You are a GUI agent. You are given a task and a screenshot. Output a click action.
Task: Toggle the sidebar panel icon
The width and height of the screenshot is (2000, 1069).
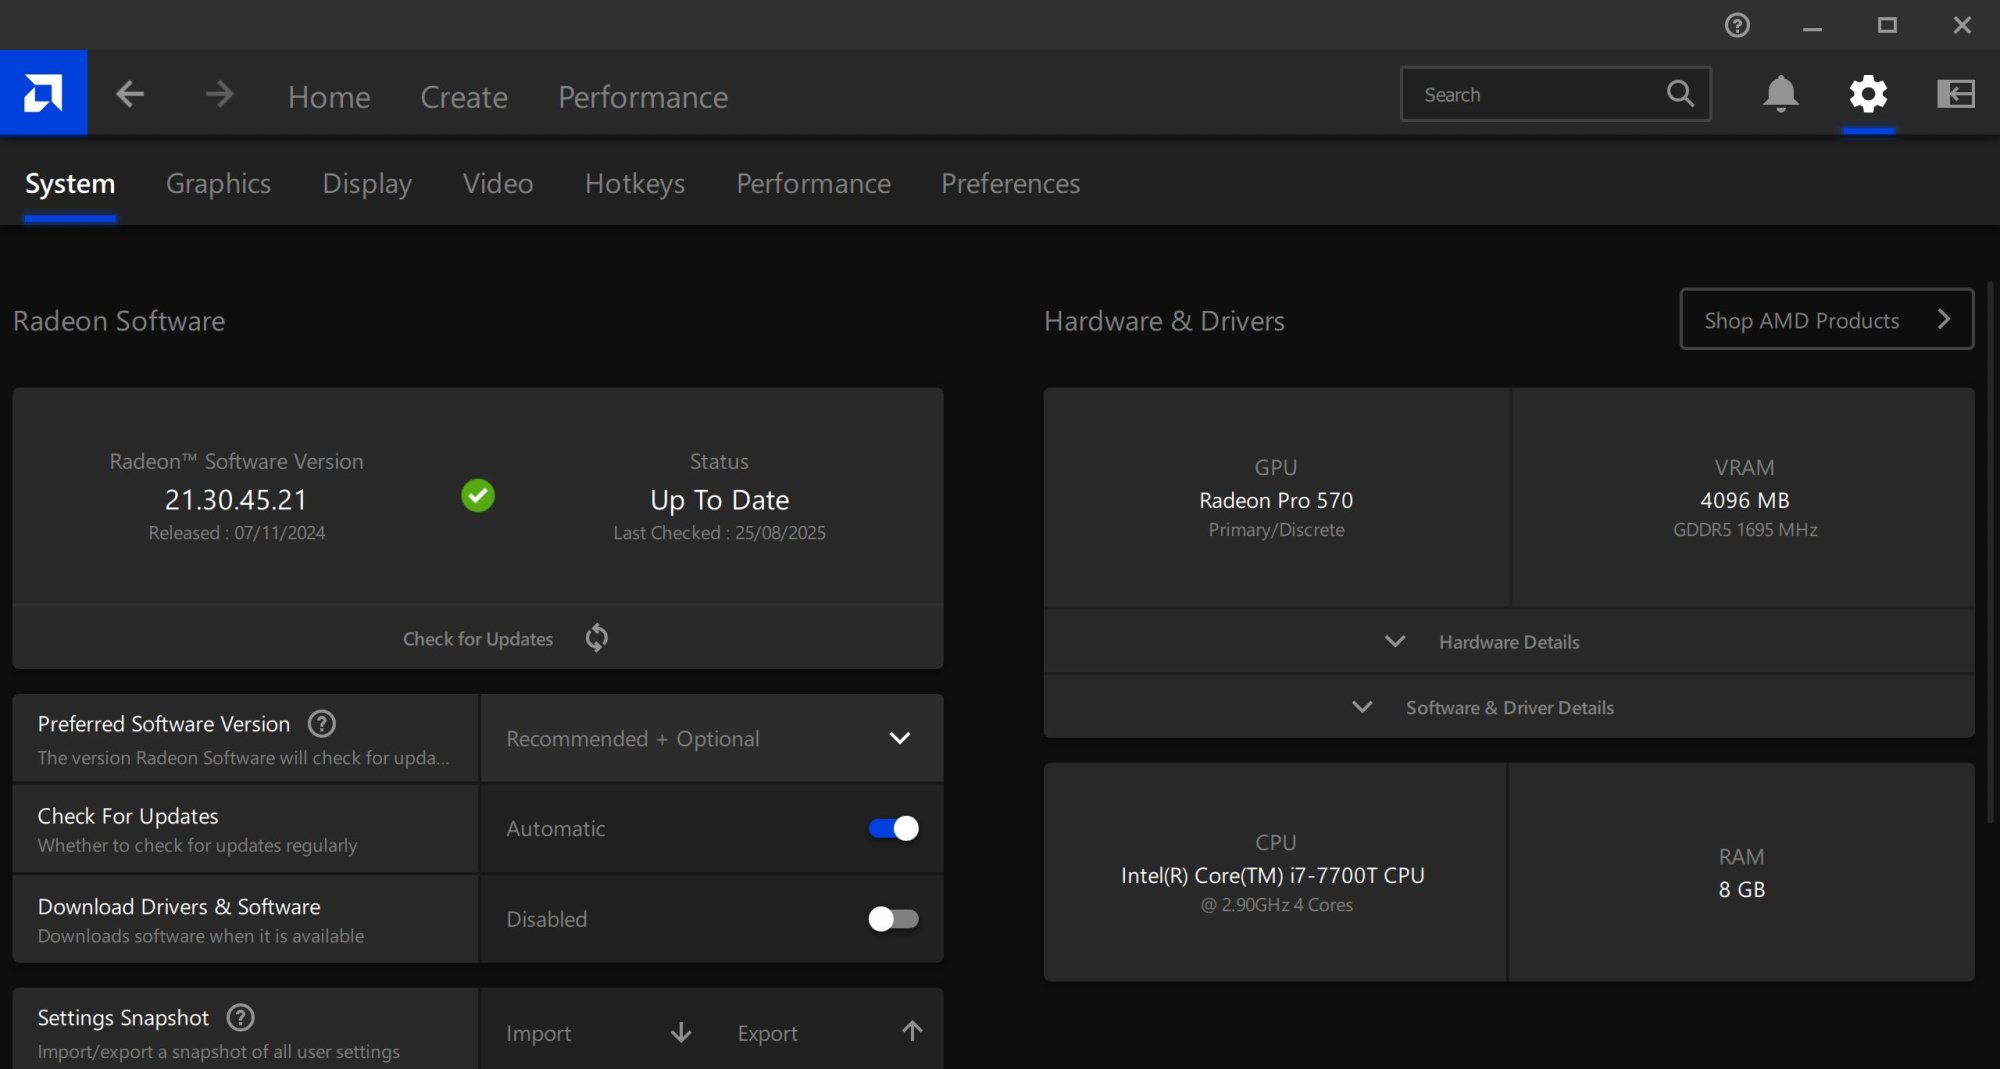(1956, 94)
